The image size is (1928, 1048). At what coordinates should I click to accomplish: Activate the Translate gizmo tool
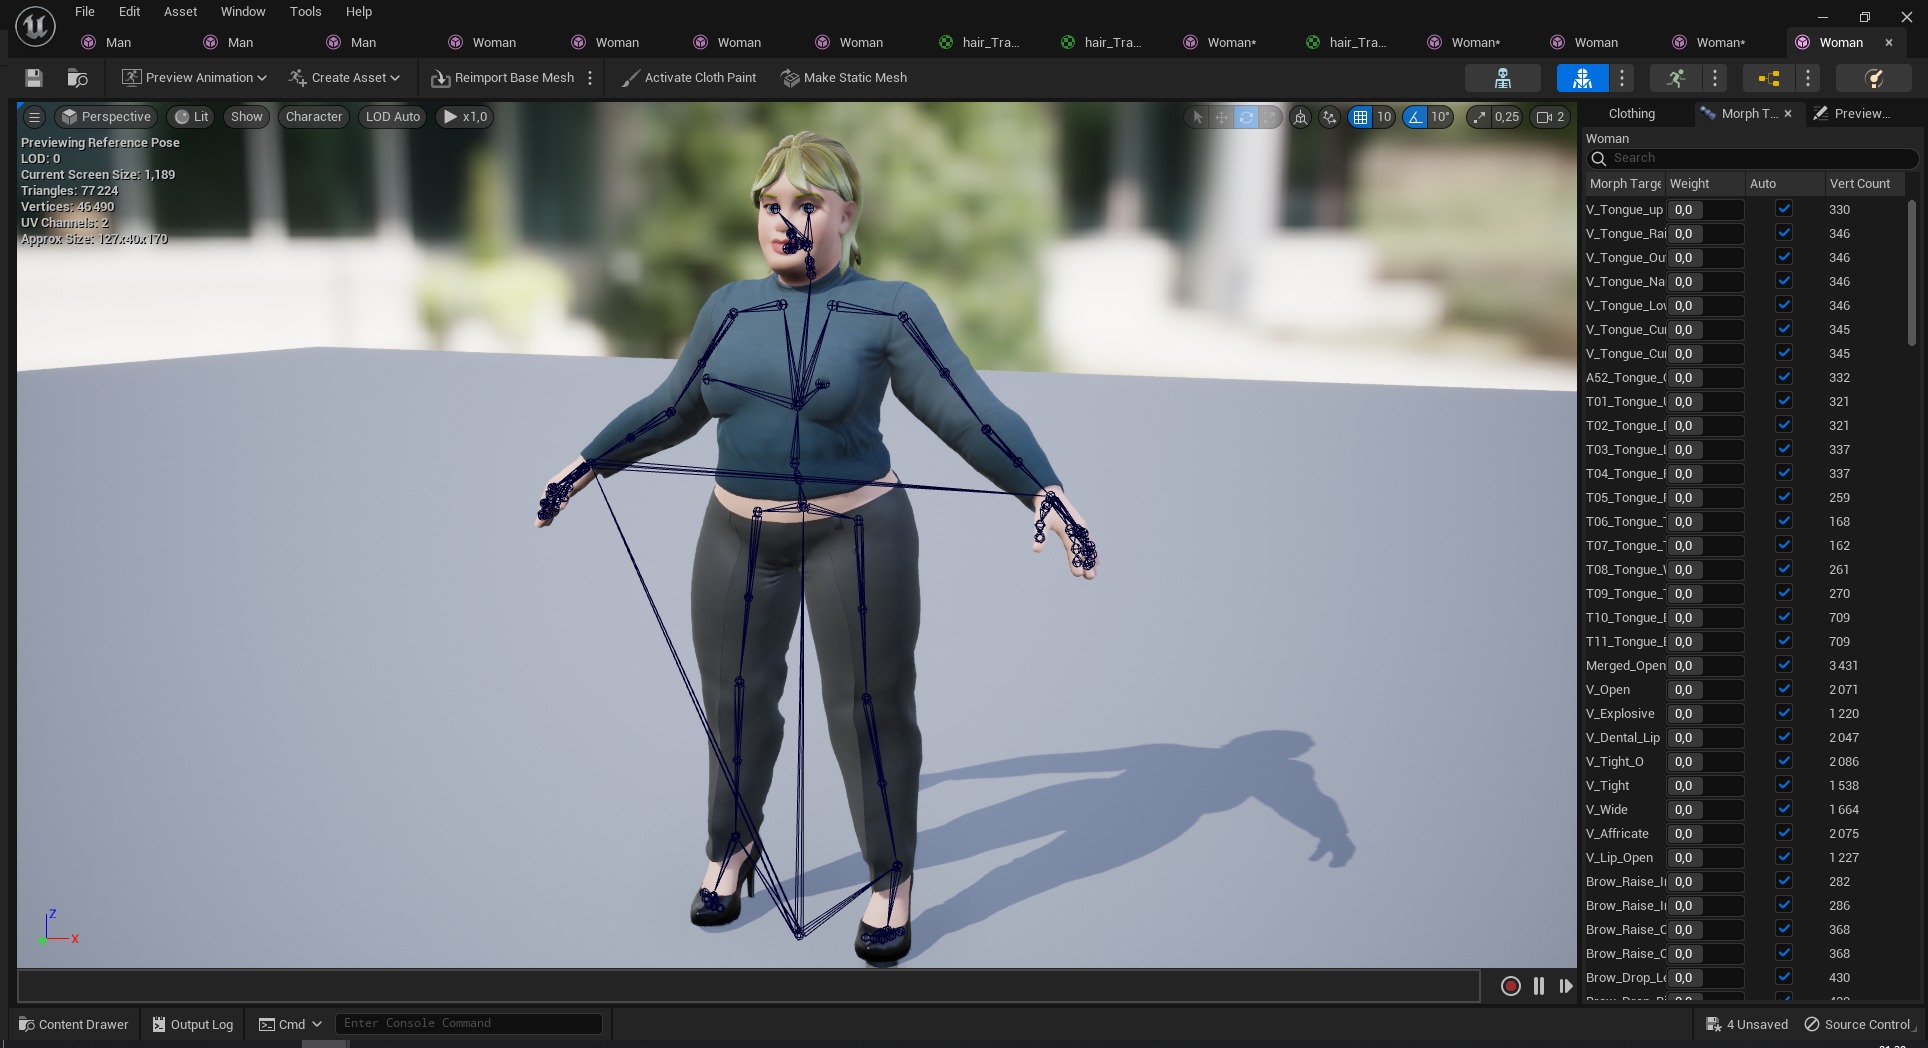(1221, 117)
